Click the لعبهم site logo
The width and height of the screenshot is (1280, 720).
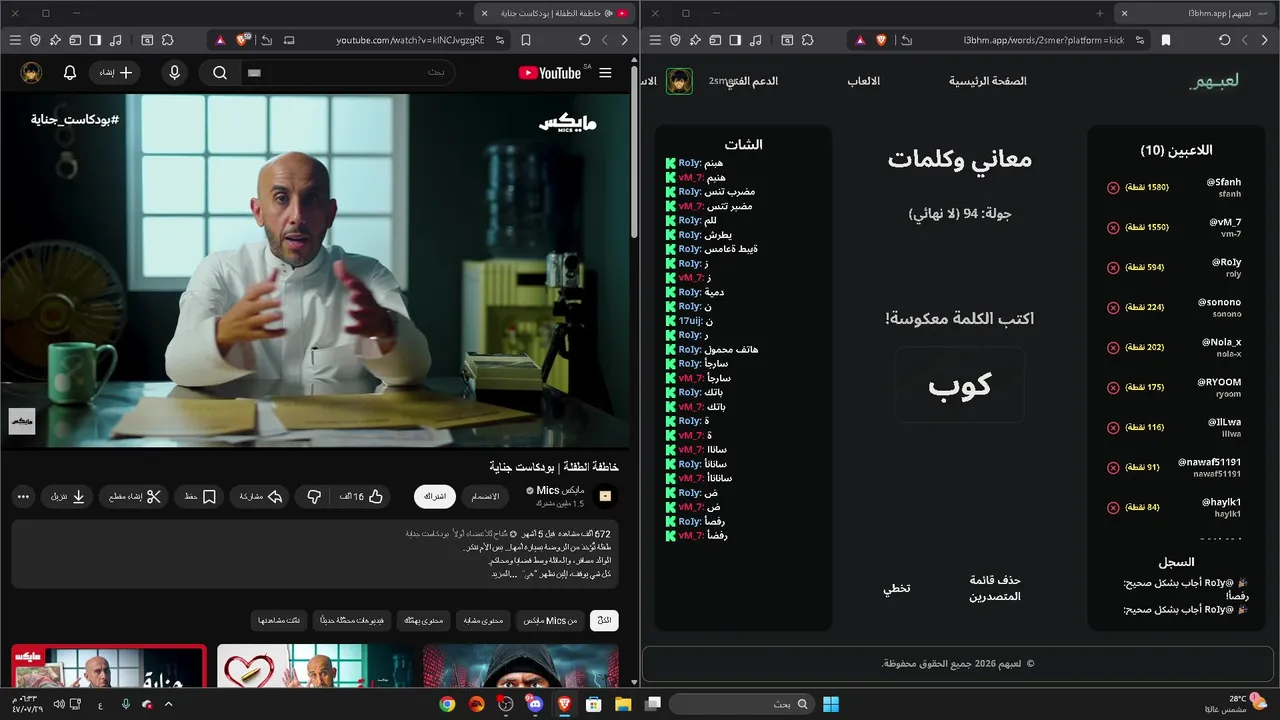[1214, 81]
